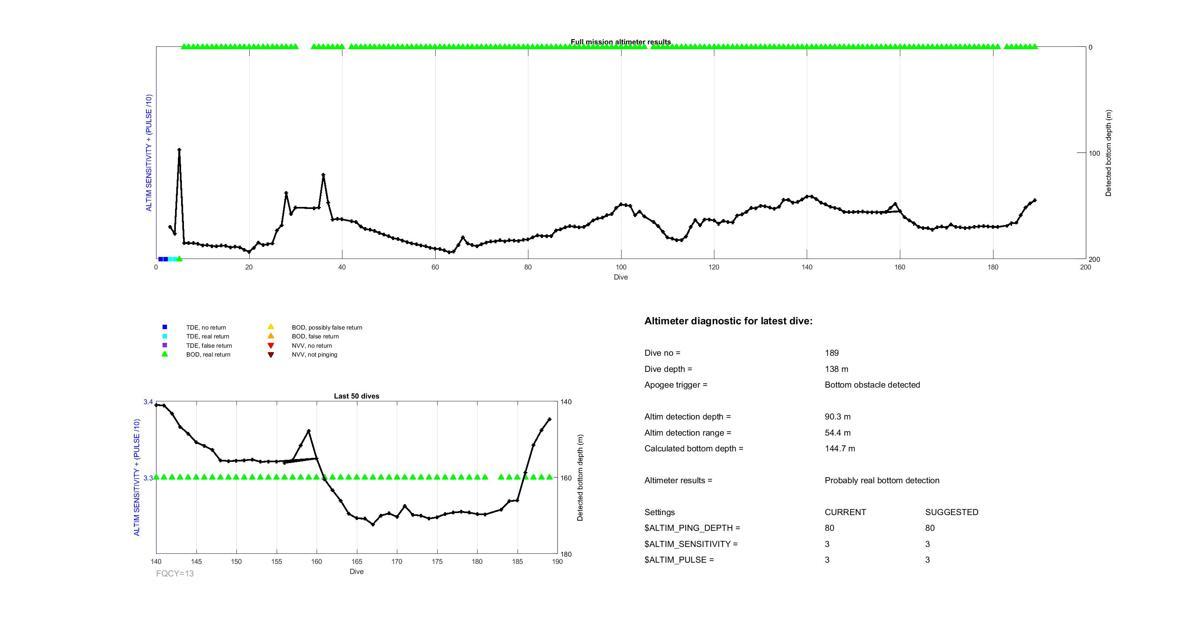Image resolution: width=1200 pixels, height=622 pixels.
Task: Click the 'CURRENT' settings column header
Action: tap(845, 512)
